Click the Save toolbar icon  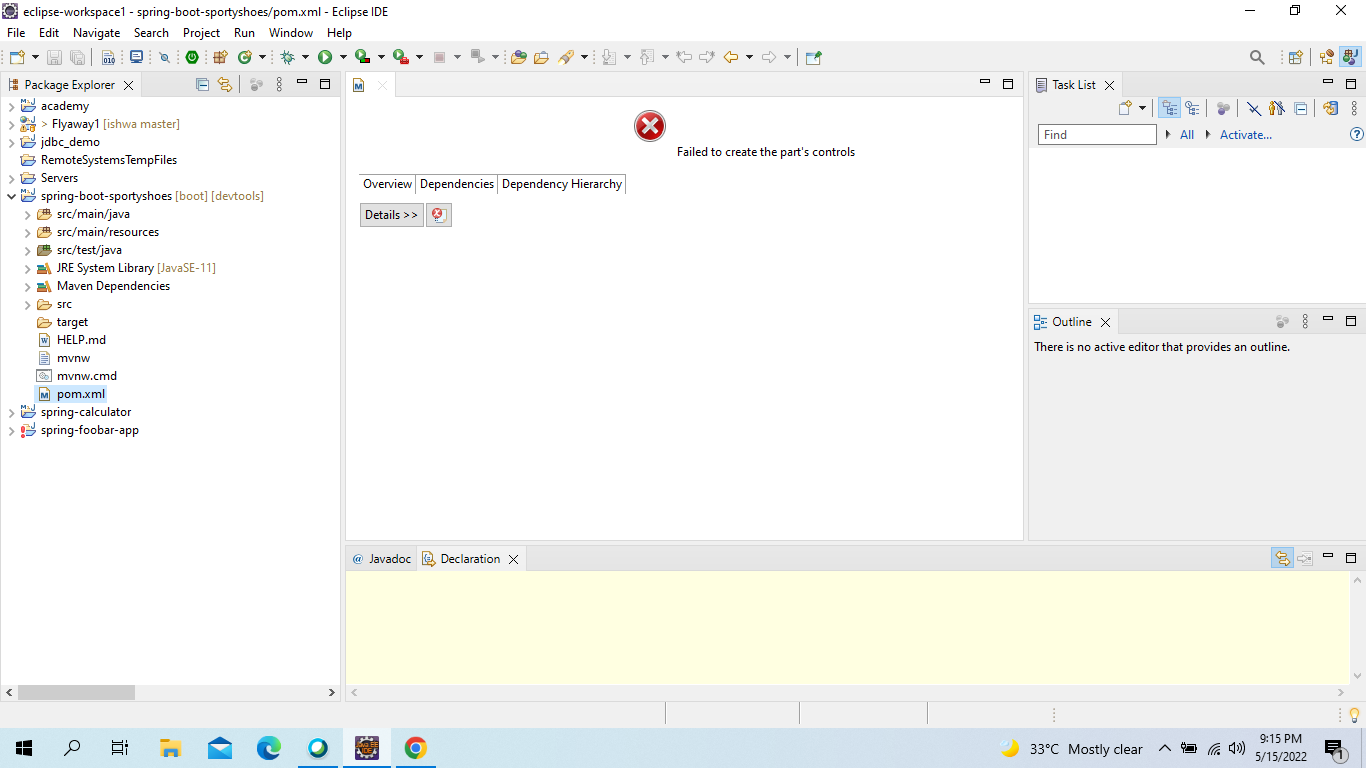click(x=54, y=57)
